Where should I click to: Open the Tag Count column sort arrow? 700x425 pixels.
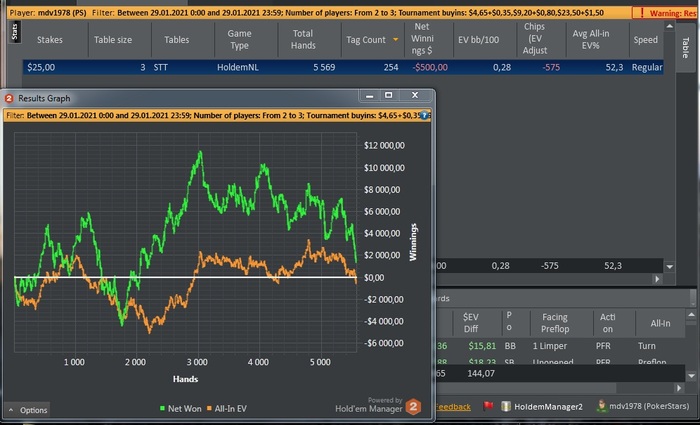396,40
